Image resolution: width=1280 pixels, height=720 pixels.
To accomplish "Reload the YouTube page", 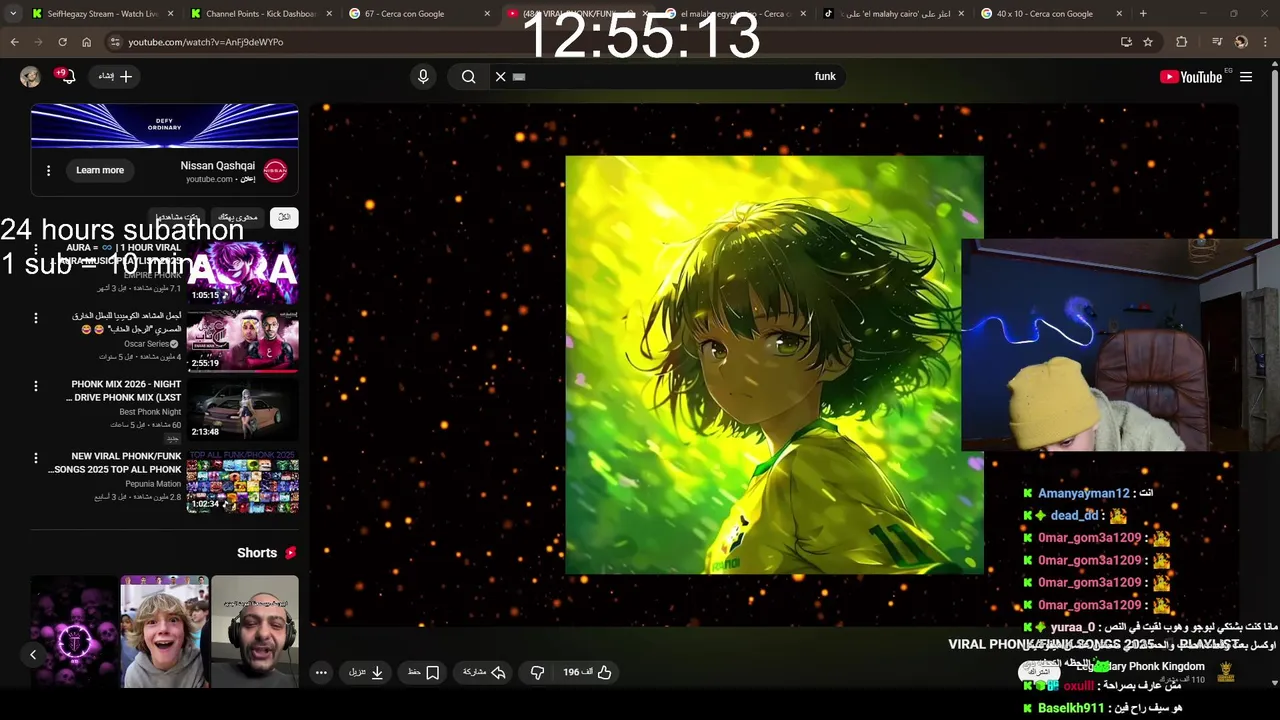I will (x=62, y=42).
